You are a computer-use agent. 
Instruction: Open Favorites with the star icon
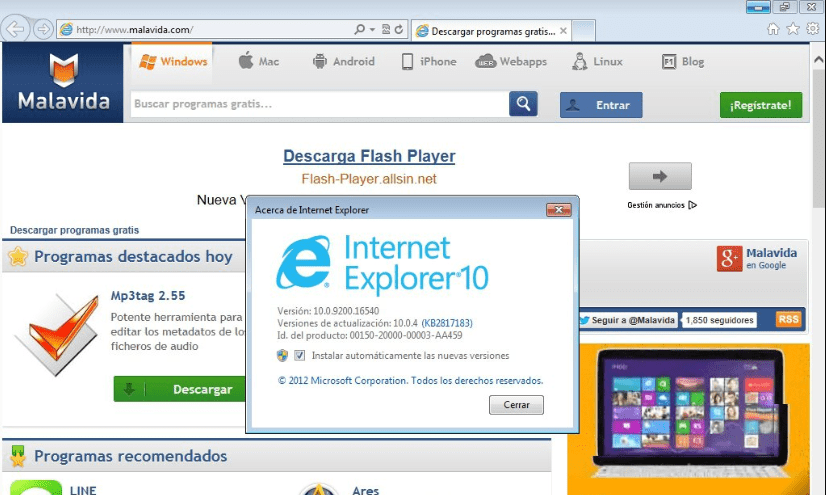pos(793,29)
